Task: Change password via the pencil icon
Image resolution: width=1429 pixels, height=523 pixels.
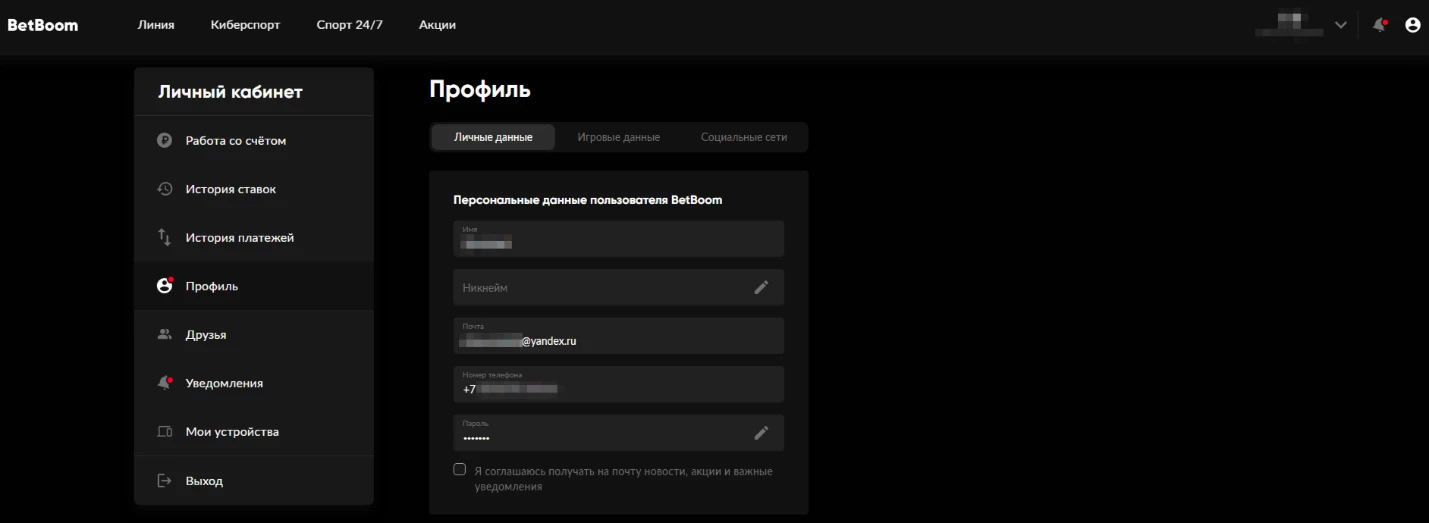Action: [761, 433]
